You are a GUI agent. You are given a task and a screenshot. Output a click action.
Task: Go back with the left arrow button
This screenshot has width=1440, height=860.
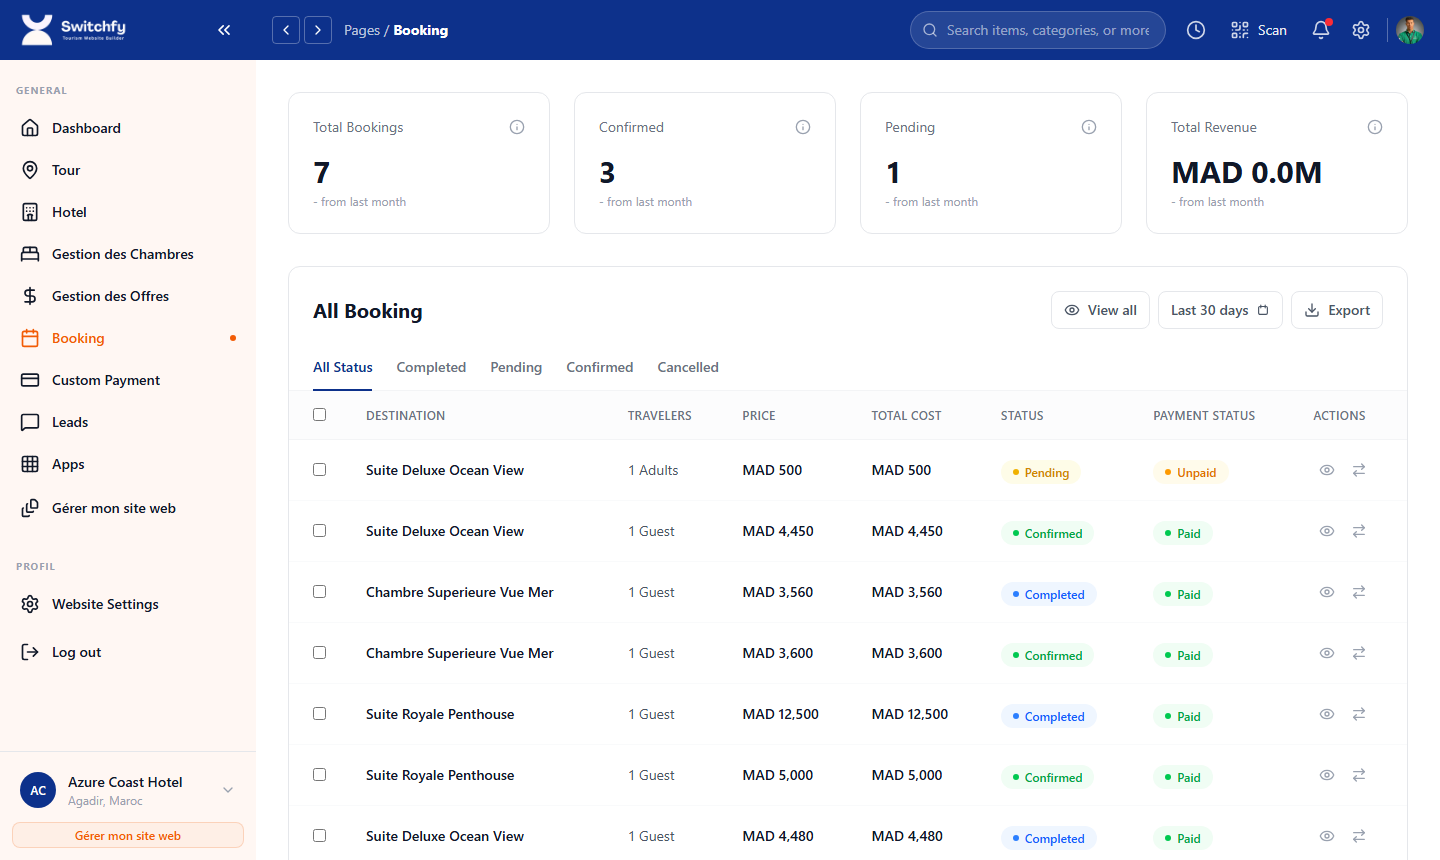click(286, 30)
